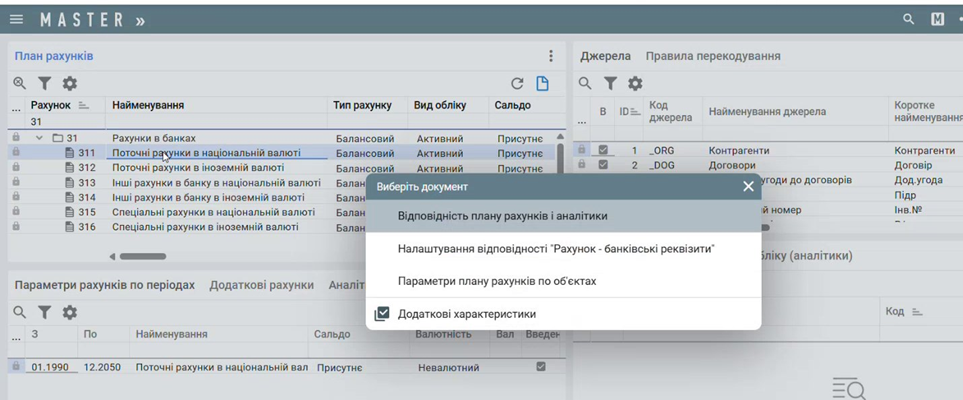Image resolution: width=963 pixels, height=400 pixels.
Task: Toggle Введен checkbox in period row
Action: tap(541, 366)
